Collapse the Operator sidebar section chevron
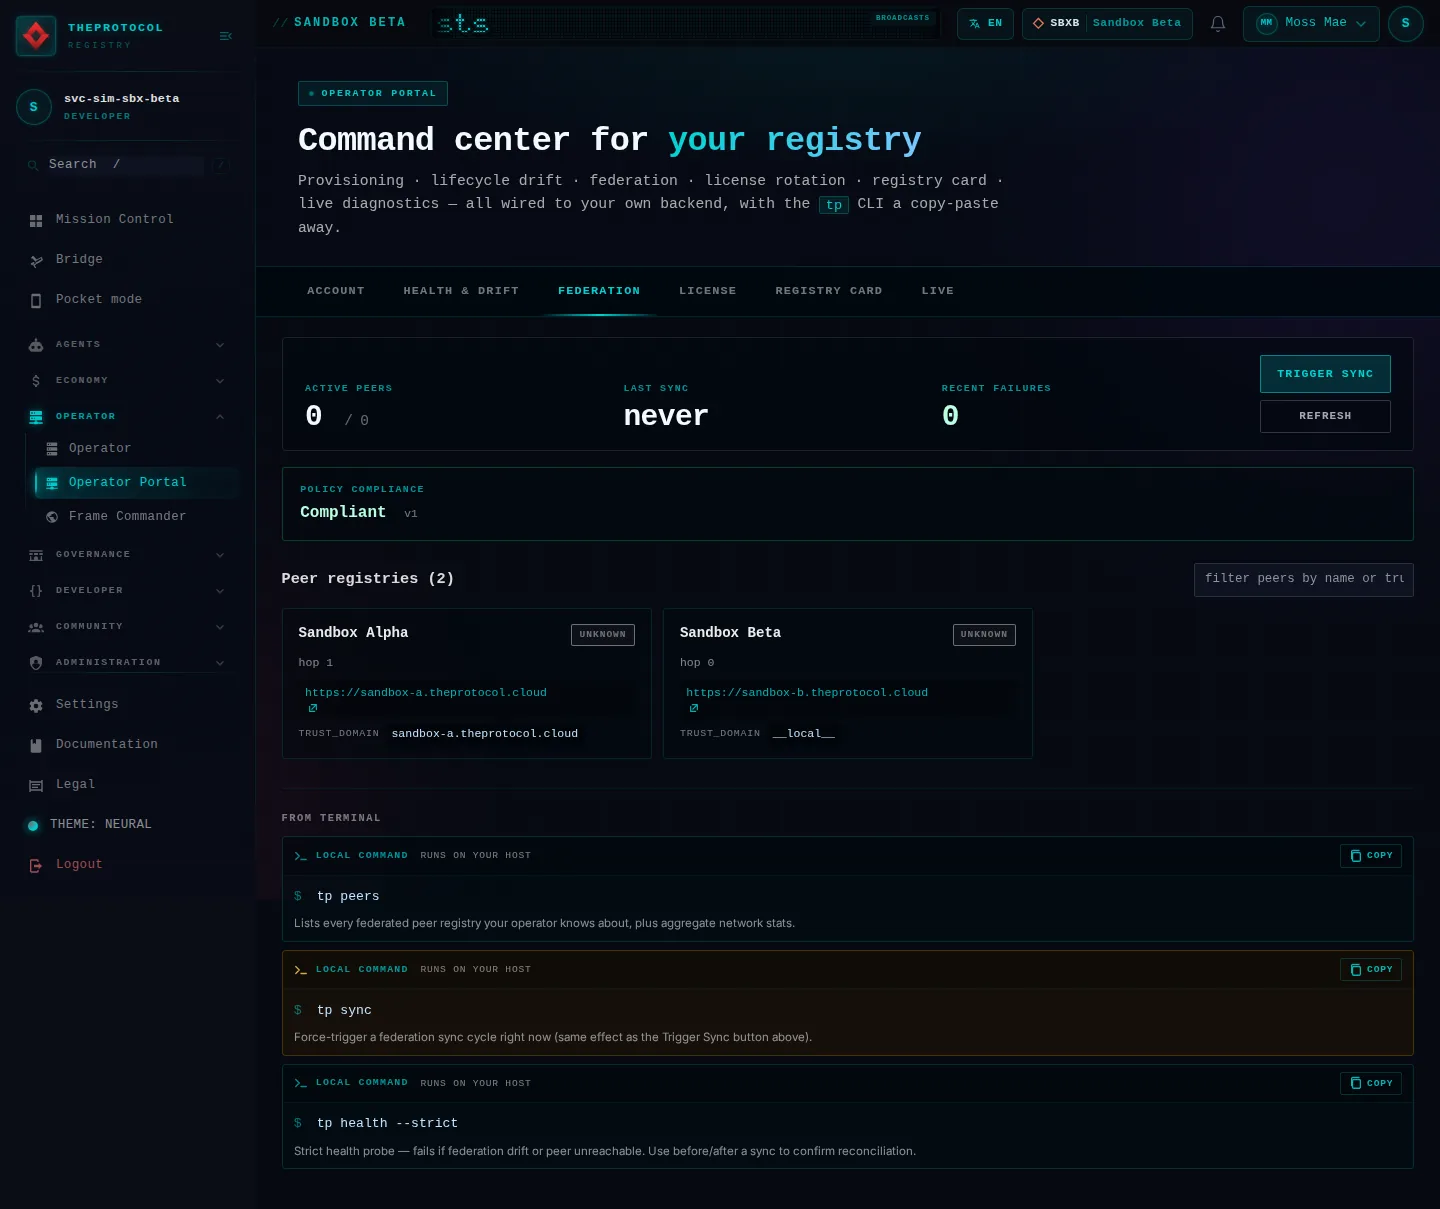The height and width of the screenshot is (1209, 1440). point(220,417)
